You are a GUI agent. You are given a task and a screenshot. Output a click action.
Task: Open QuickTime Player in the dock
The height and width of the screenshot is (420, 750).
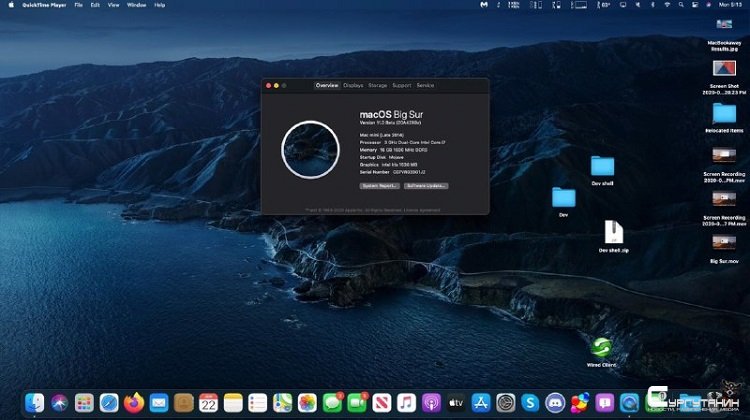[629, 403]
